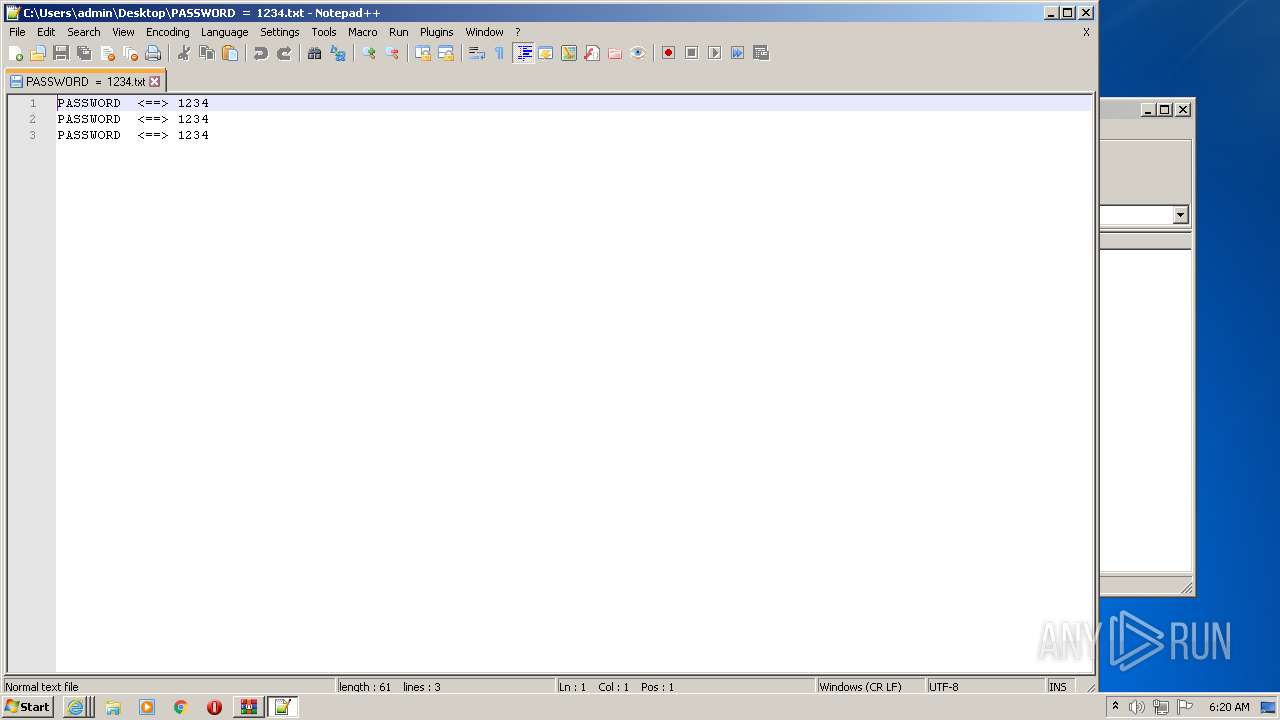The image size is (1280, 720).
Task: Zoom in with the toolbar icon
Action: tap(369, 53)
